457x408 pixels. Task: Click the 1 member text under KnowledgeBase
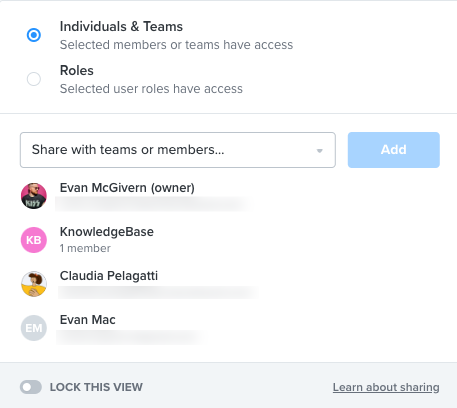click(85, 248)
